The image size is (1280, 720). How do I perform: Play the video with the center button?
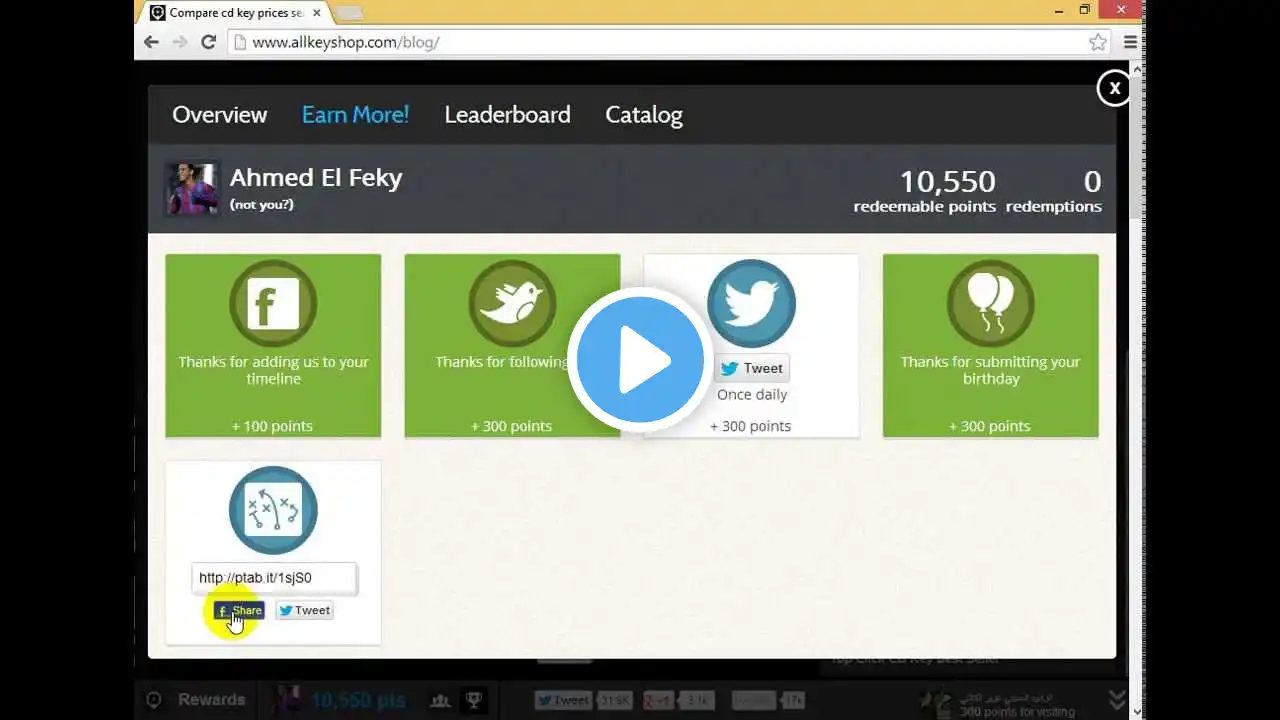coord(640,360)
